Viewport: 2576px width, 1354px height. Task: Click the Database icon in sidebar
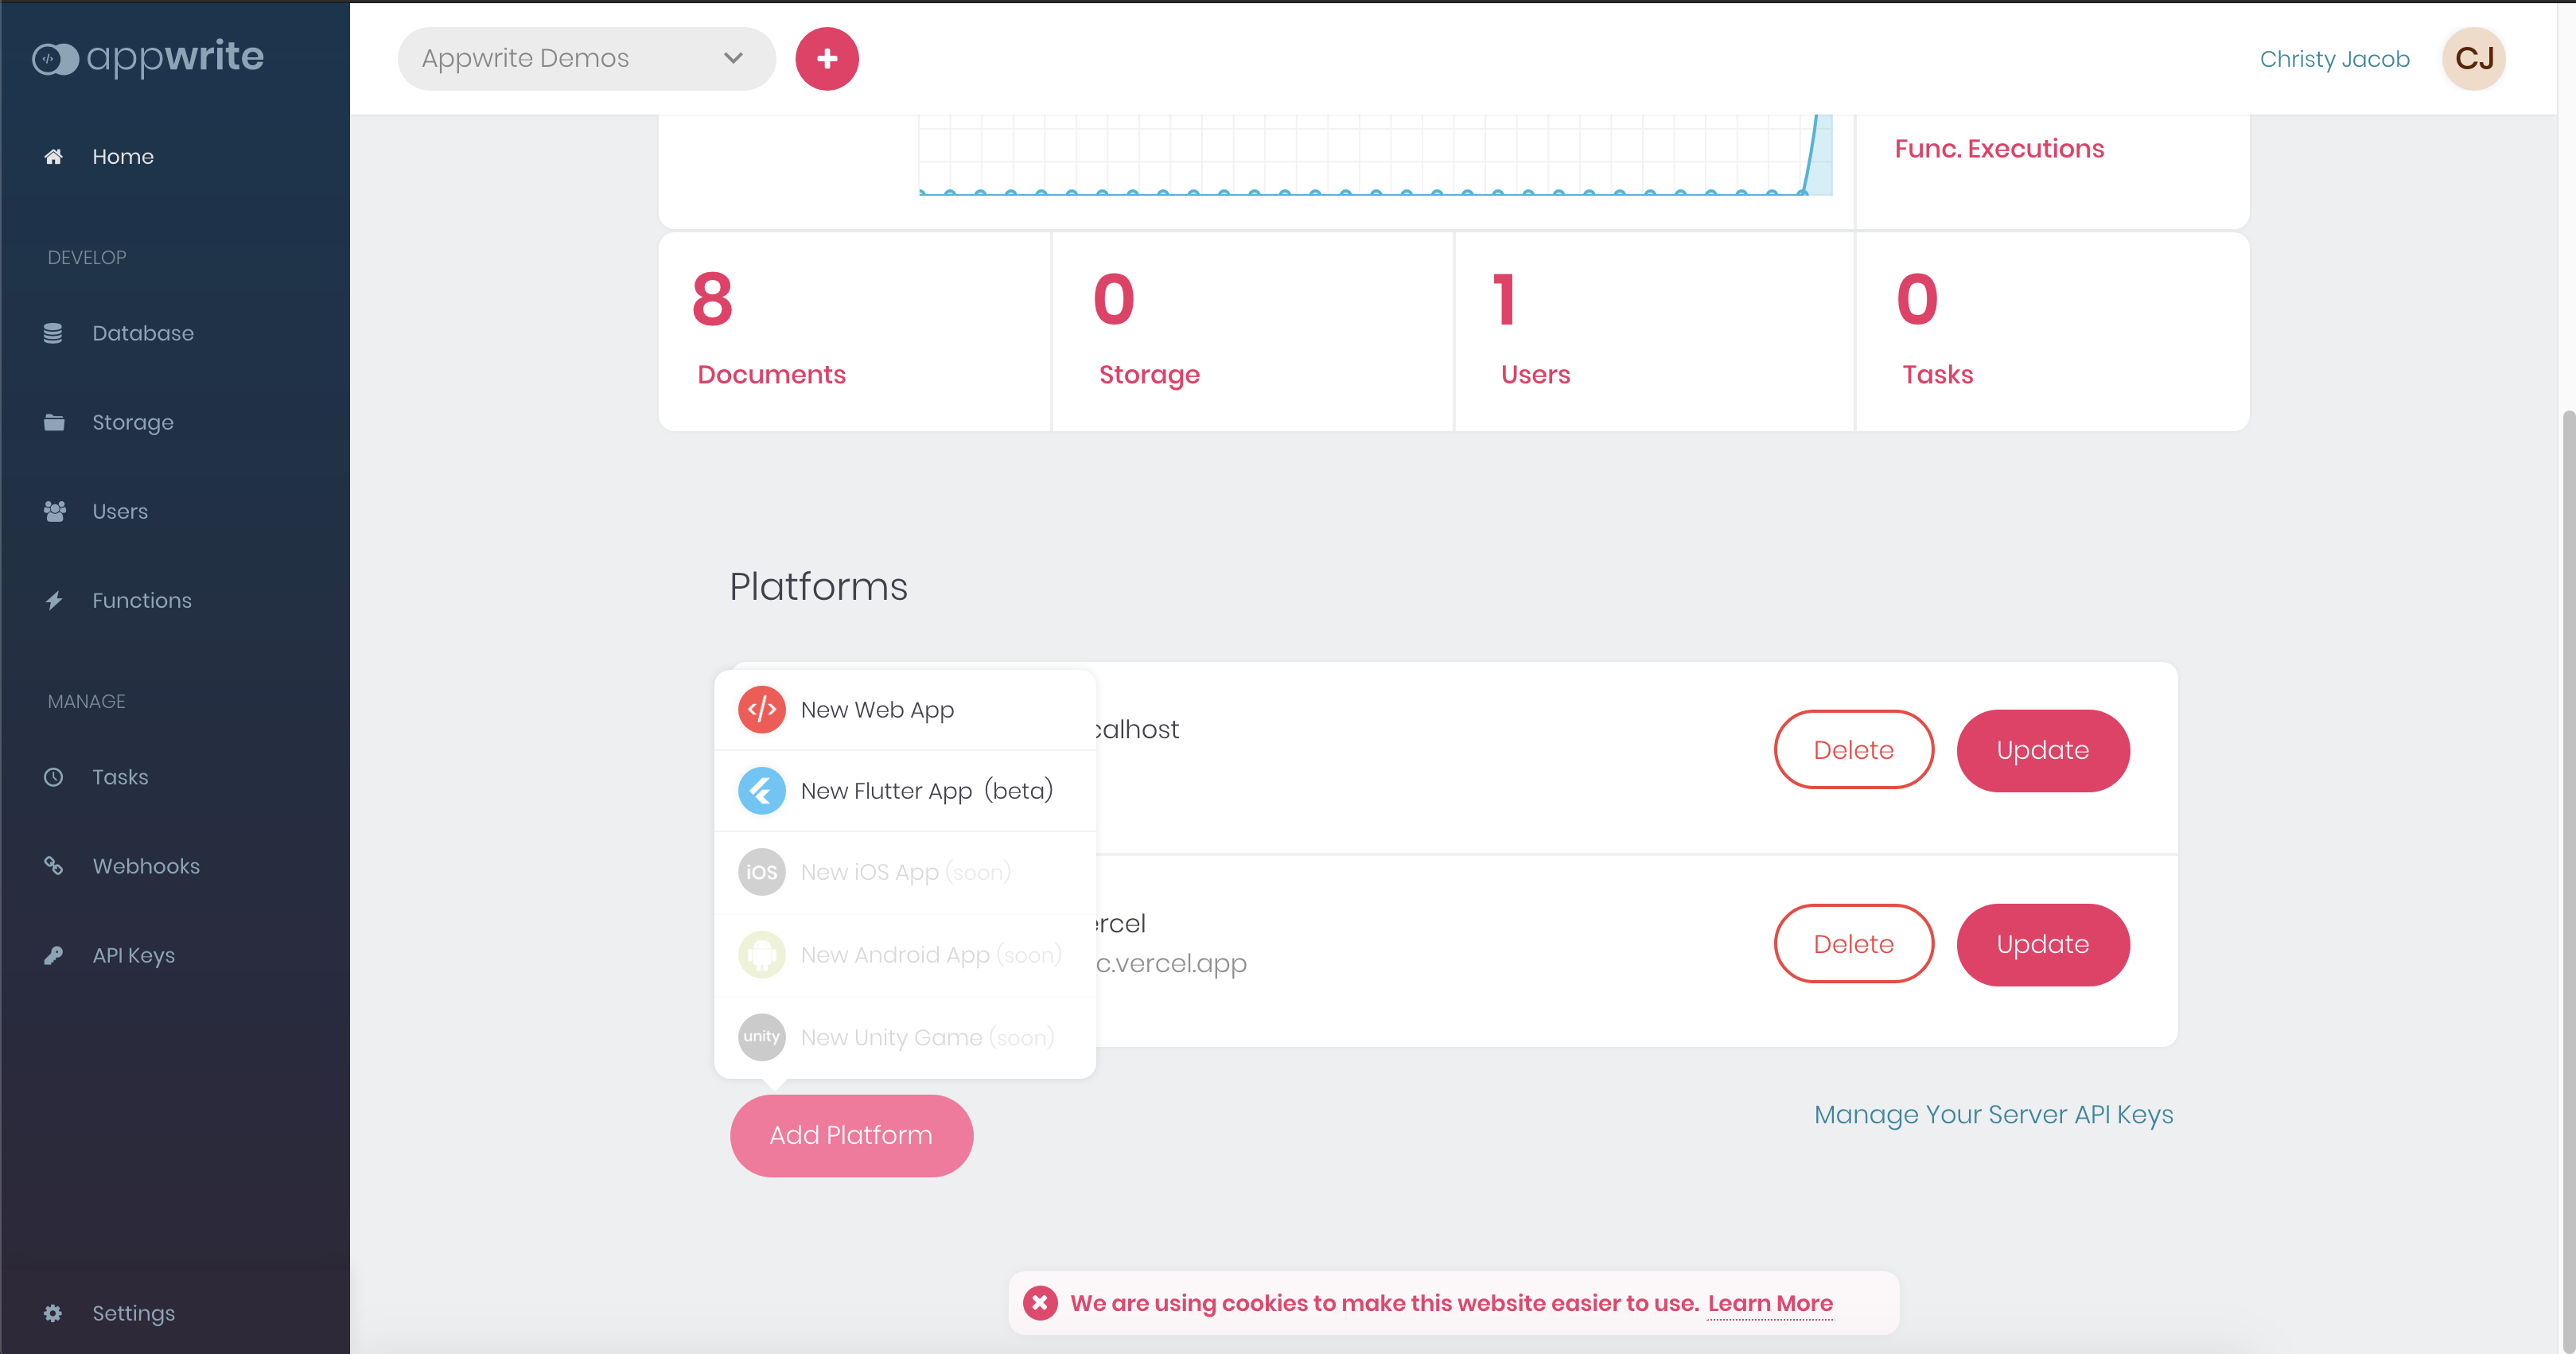pyautogui.click(x=53, y=332)
